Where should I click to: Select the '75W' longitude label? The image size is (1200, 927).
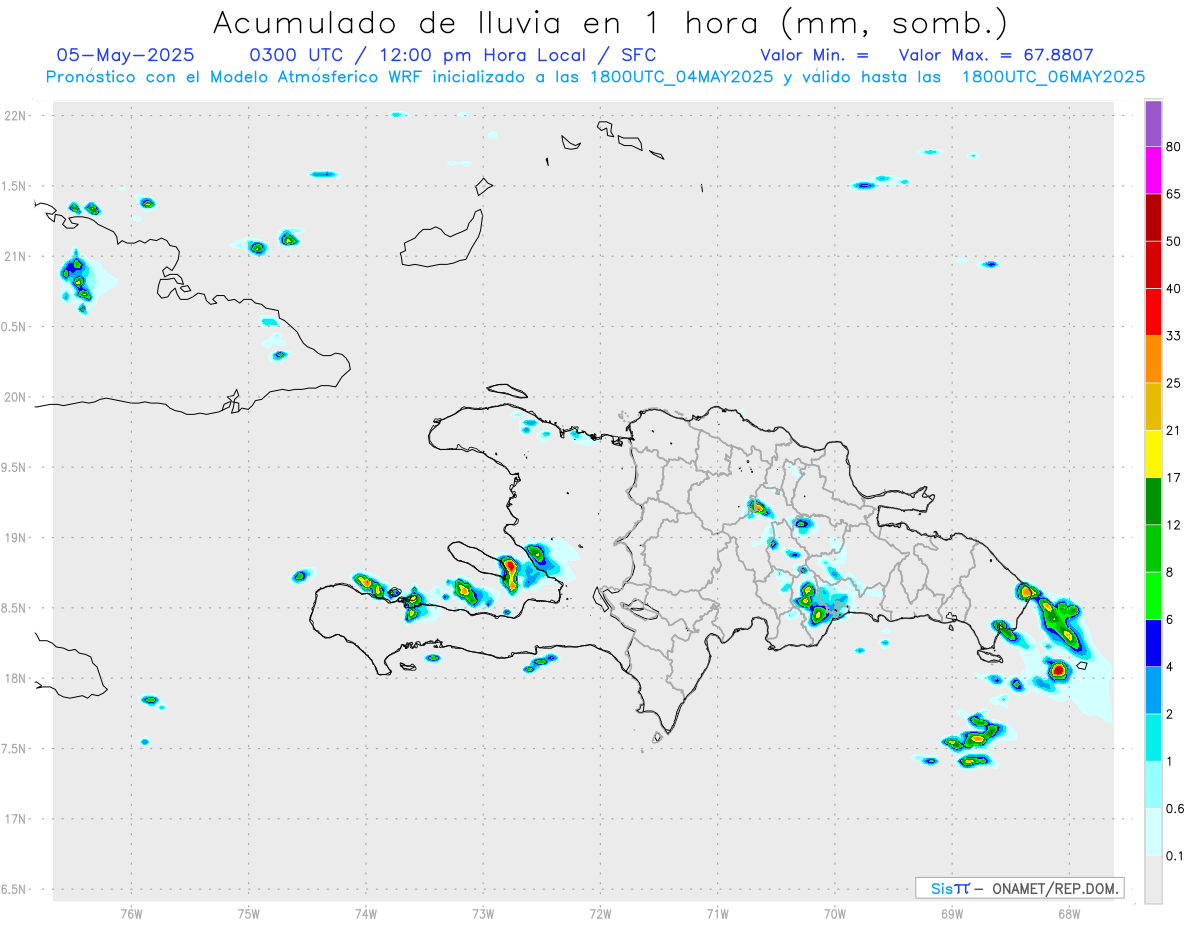pyautogui.click(x=249, y=914)
